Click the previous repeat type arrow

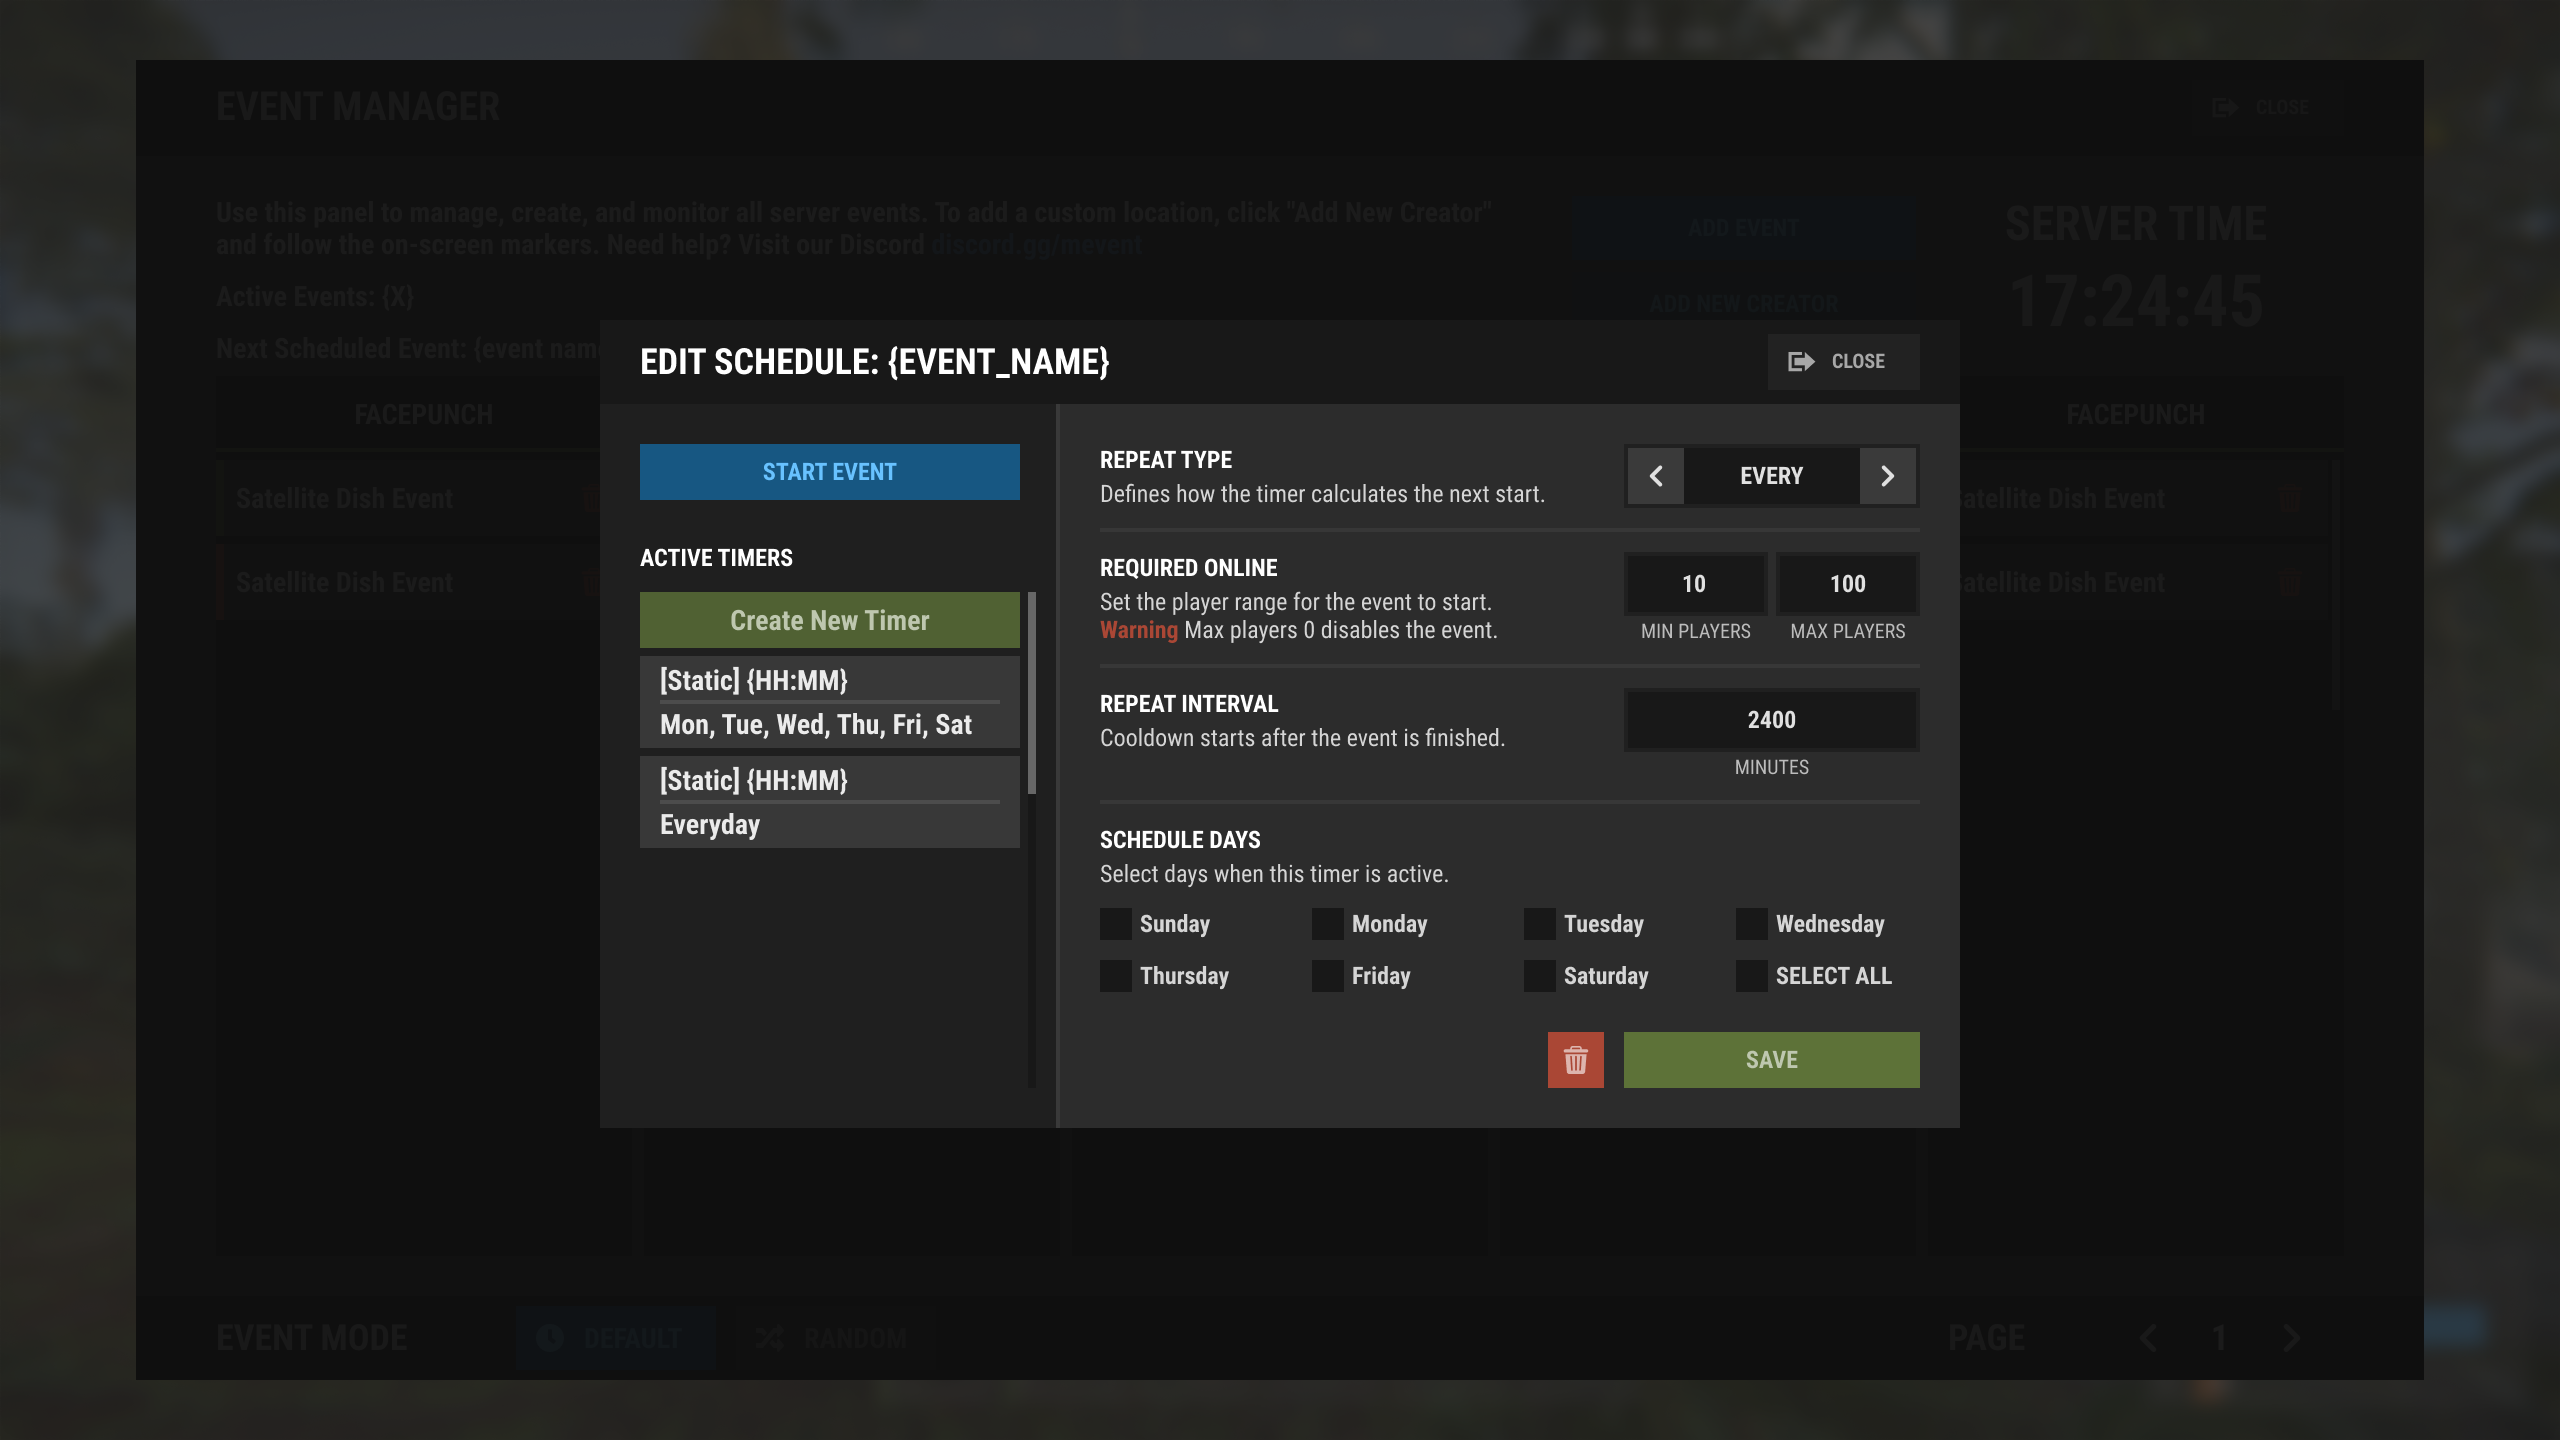(1656, 476)
